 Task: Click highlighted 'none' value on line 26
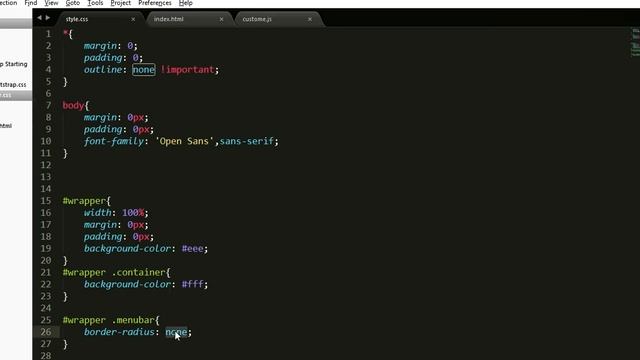(176, 332)
